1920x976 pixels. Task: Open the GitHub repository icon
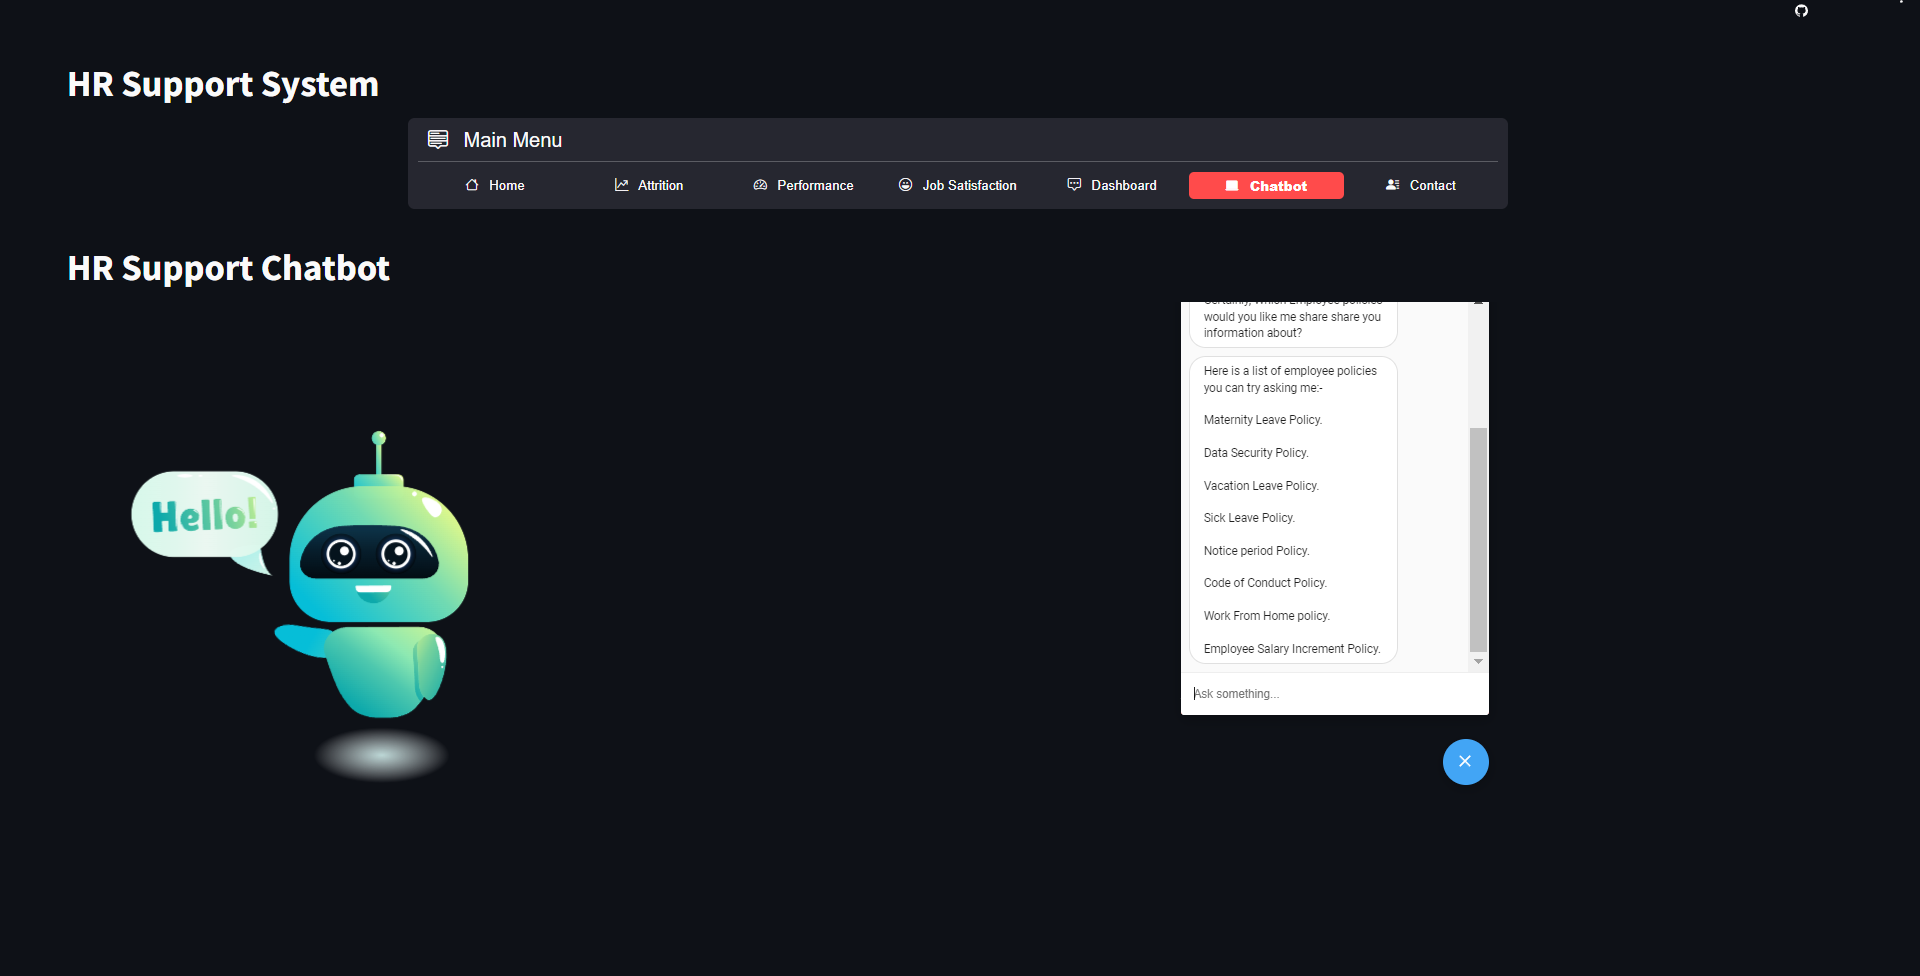(x=1801, y=11)
